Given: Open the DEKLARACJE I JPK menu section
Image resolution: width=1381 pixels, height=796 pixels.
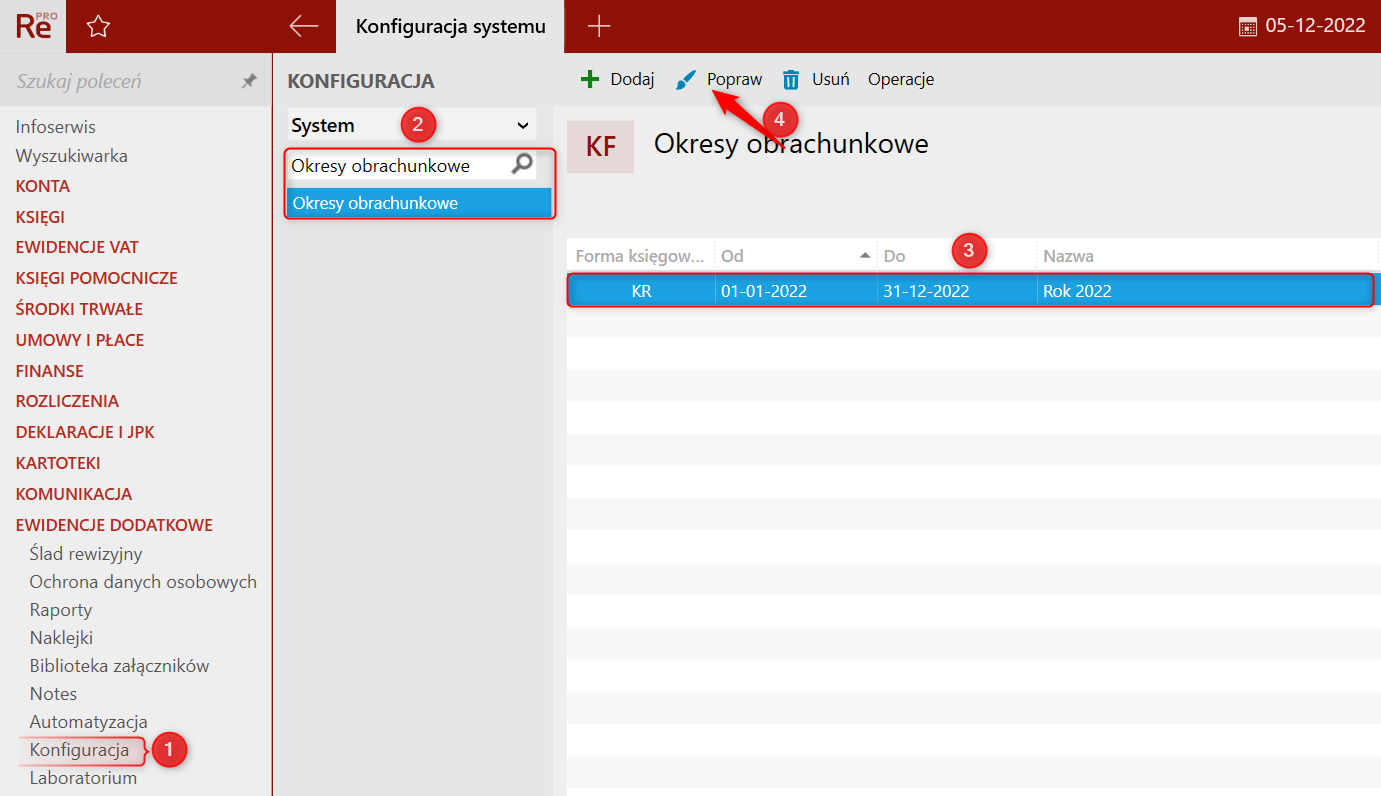Looking at the screenshot, I should (x=85, y=432).
